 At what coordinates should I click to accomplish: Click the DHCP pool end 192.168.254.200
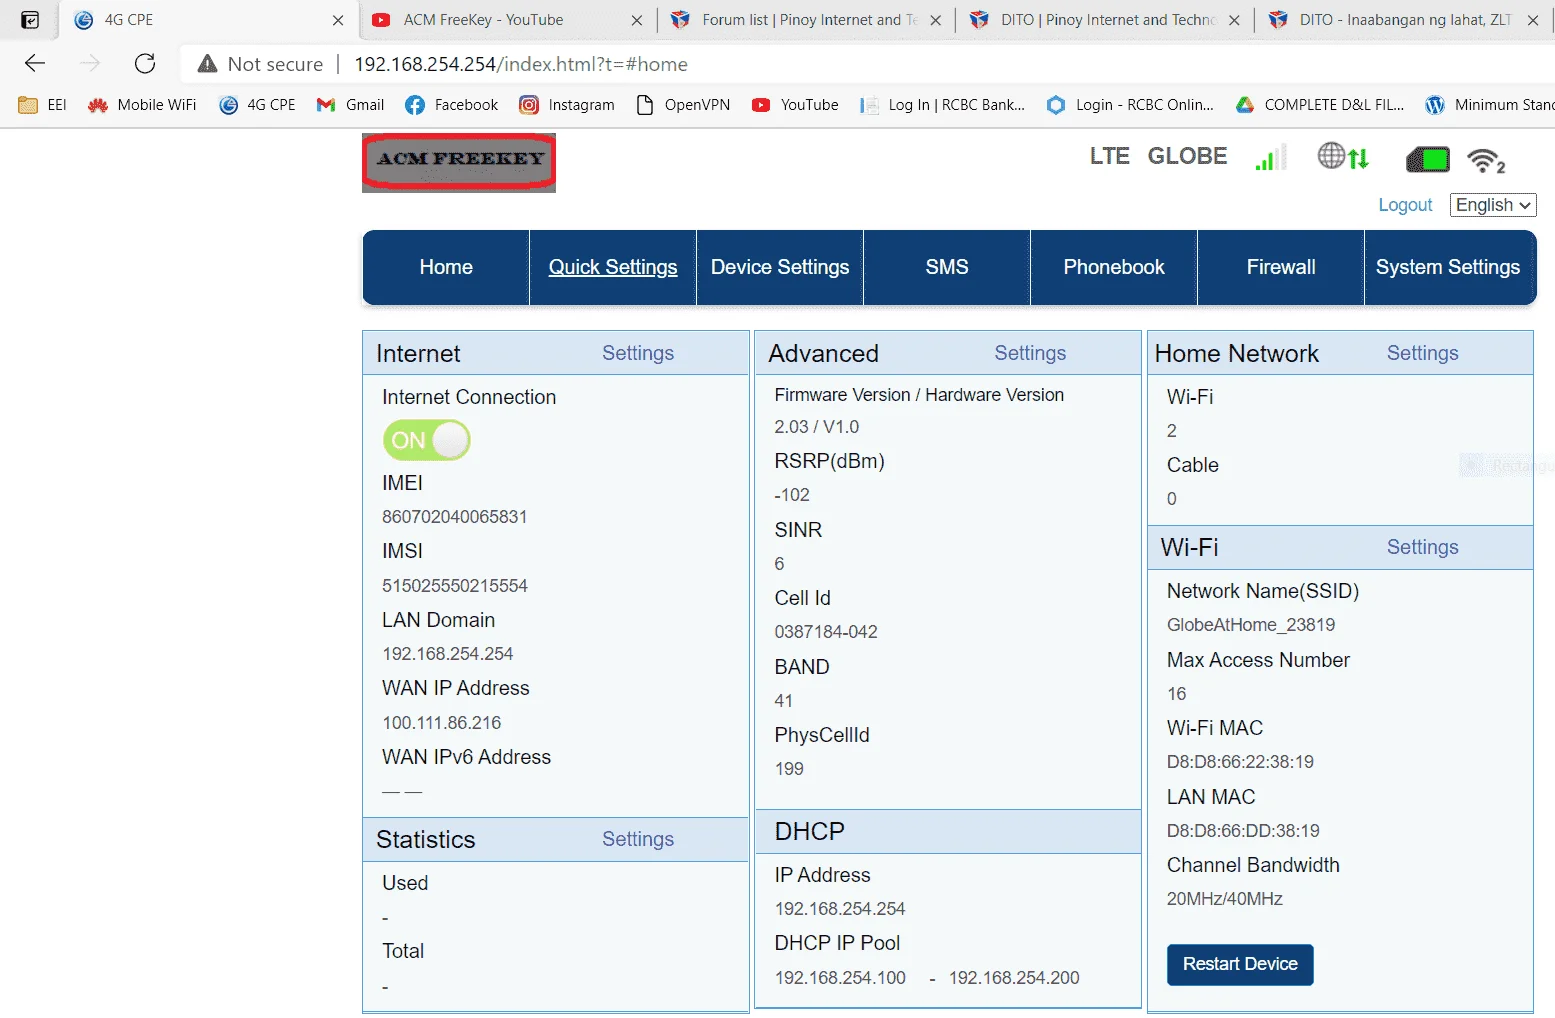pyautogui.click(x=1014, y=978)
